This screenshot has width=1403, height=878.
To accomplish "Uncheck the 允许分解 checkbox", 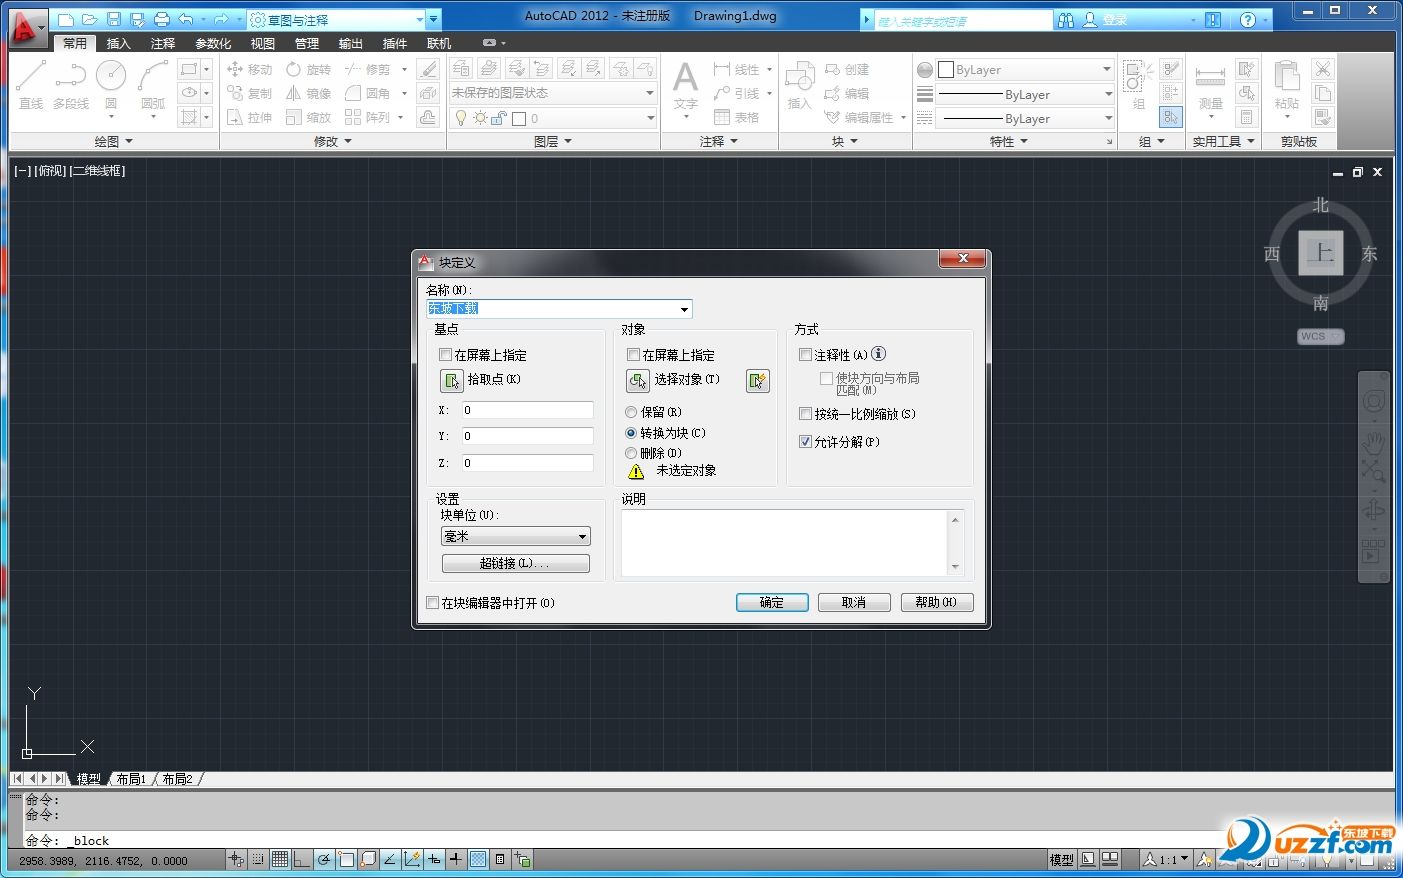I will (x=806, y=442).
